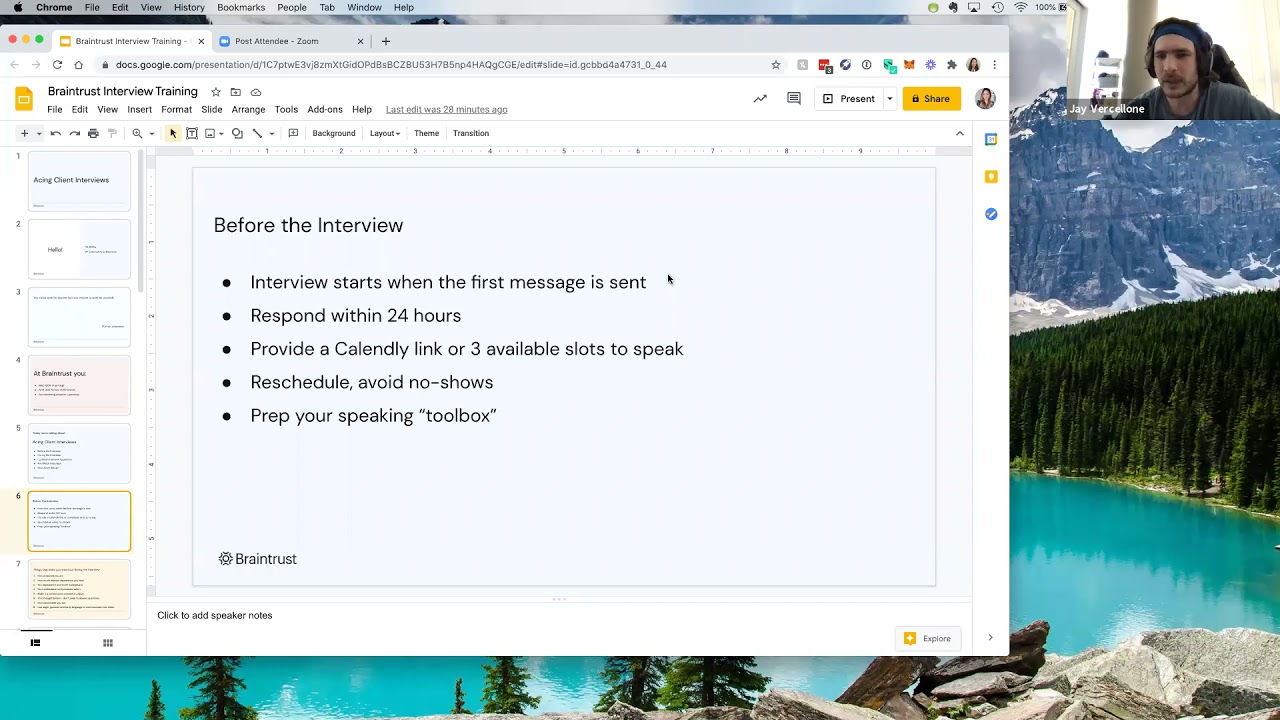Screen dimensions: 1280x720
Task: Expand the line type dropdown arrow
Action: 271,133
